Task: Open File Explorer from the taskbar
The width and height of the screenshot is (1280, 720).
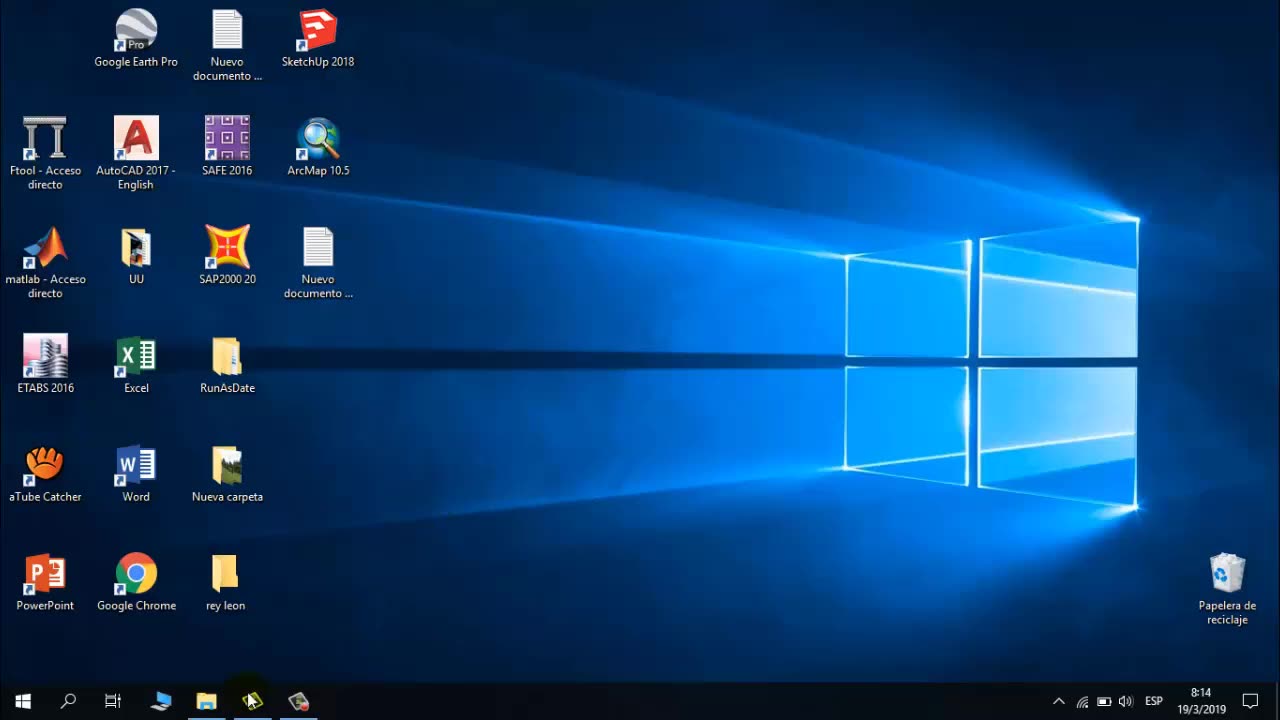Action: coord(206,701)
